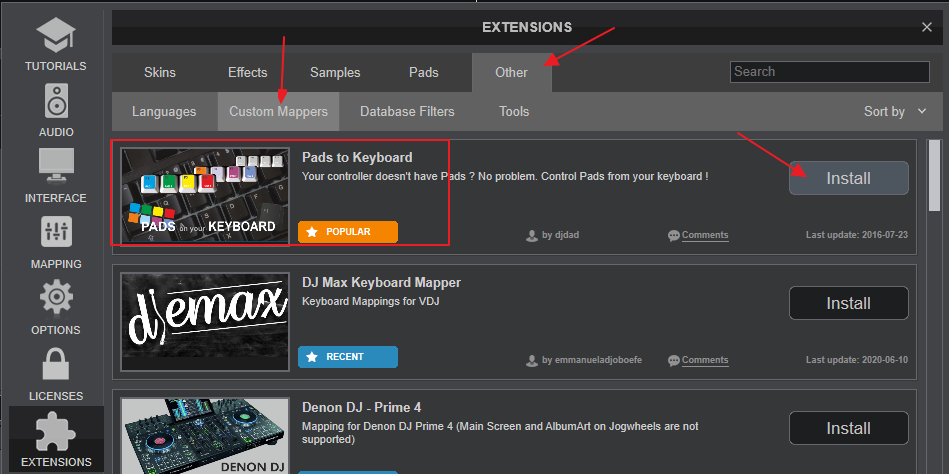Viewport: 949px width, 474px height.
Task: Click the Denon DJ controller thumbnail
Action: point(205,436)
